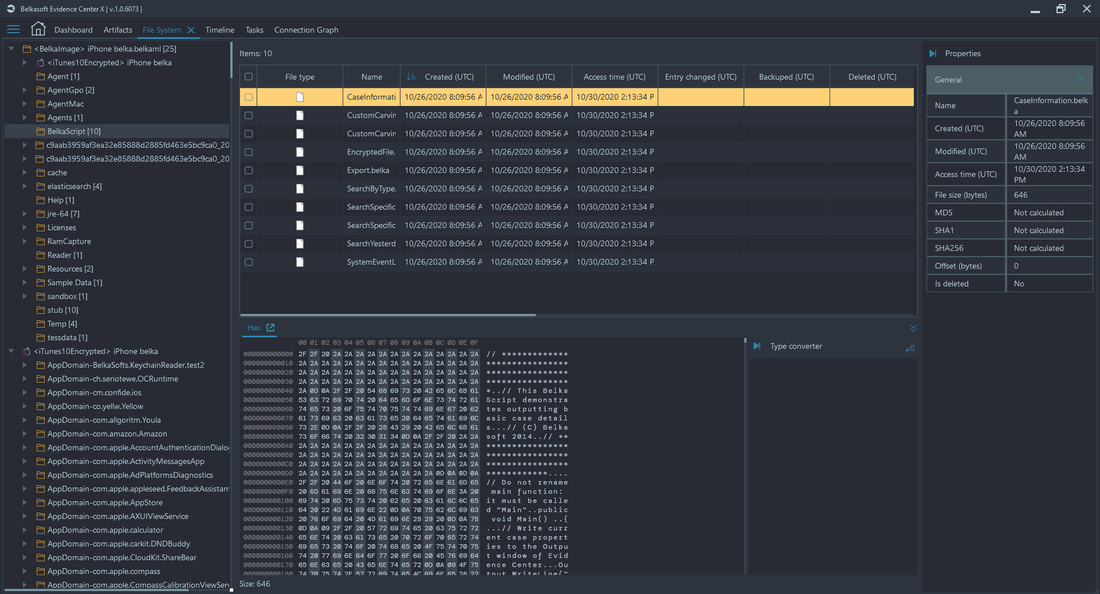1100x594 pixels.
Task: Expand the jre-64 [7] folder
Action: tap(25, 213)
